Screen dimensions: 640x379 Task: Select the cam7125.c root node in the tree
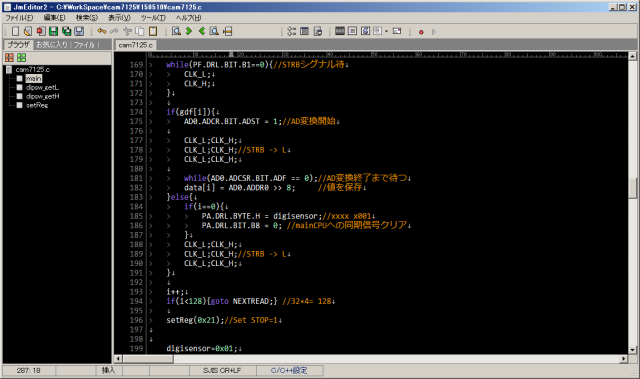(33, 69)
